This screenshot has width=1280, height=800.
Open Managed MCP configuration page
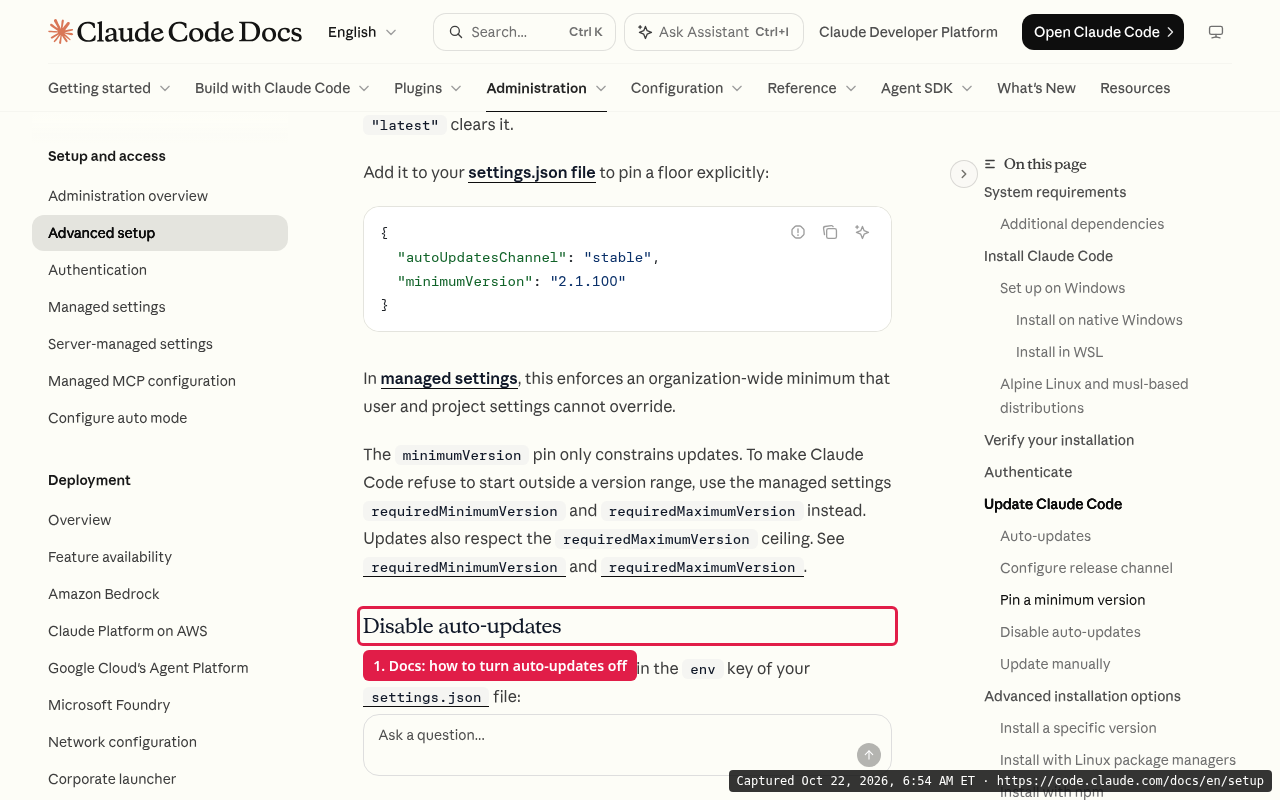coord(142,381)
